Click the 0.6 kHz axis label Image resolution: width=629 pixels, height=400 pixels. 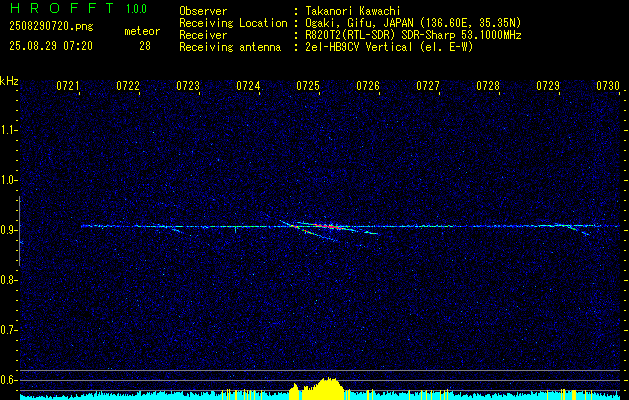[x=8, y=380]
